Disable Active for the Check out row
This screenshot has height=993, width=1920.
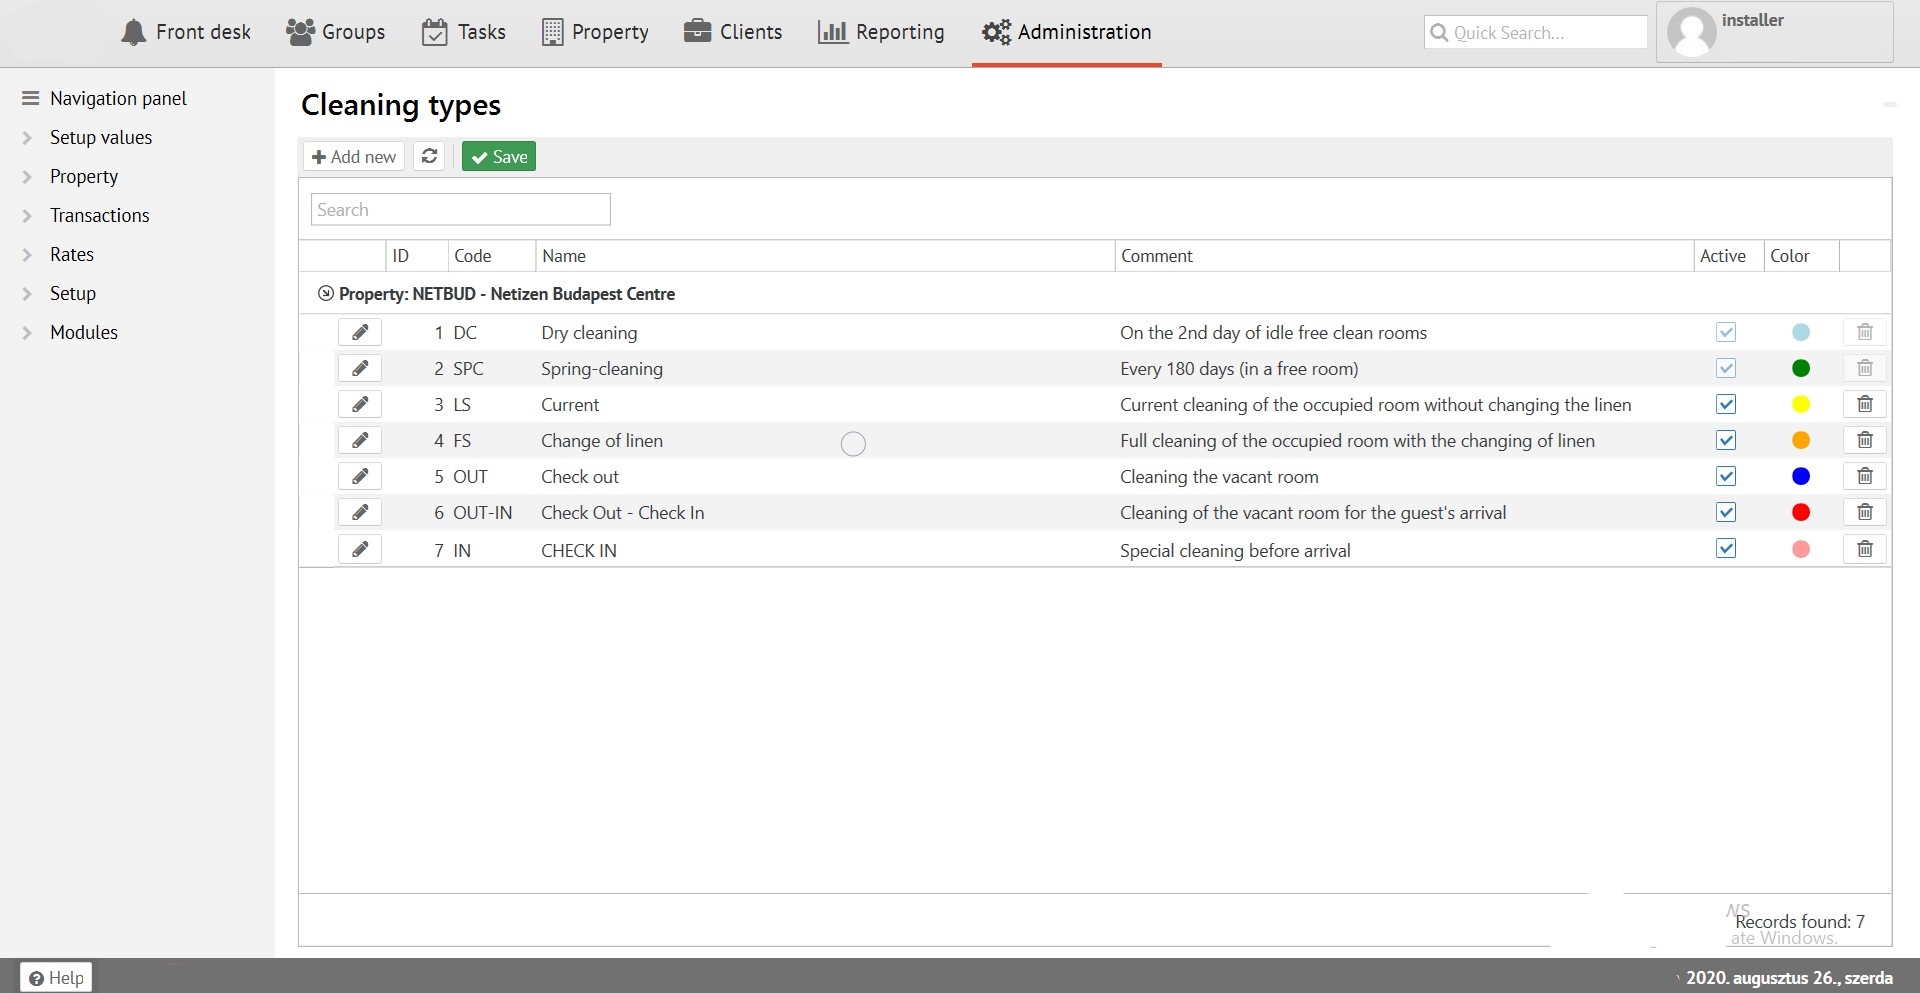coord(1726,476)
